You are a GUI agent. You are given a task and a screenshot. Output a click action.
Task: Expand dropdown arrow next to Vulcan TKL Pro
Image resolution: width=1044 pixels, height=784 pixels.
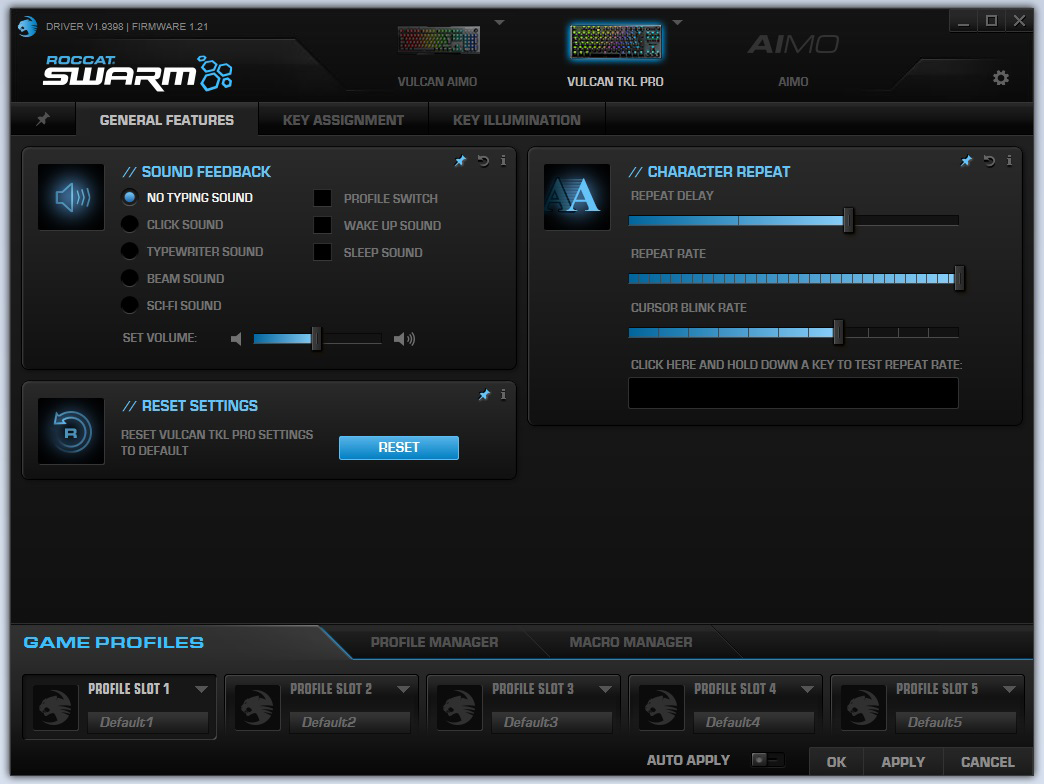pyautogui.click(x=677, y=22)
